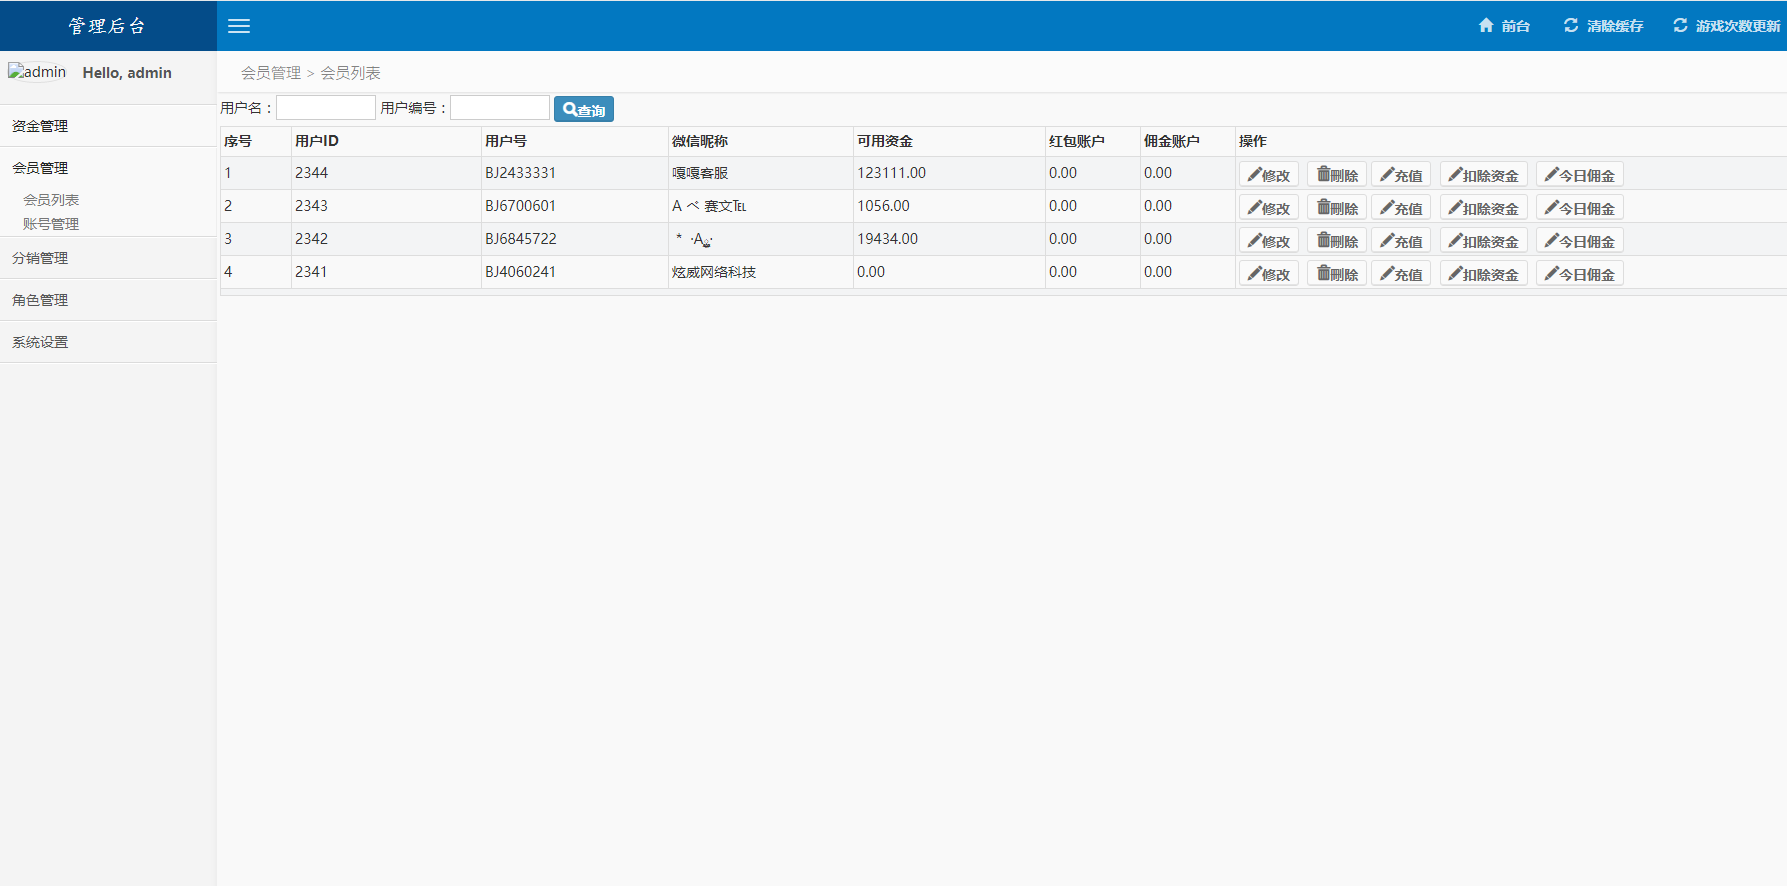
Task: Click 今日佣金 for user 2344
Action: point(1579,175)
